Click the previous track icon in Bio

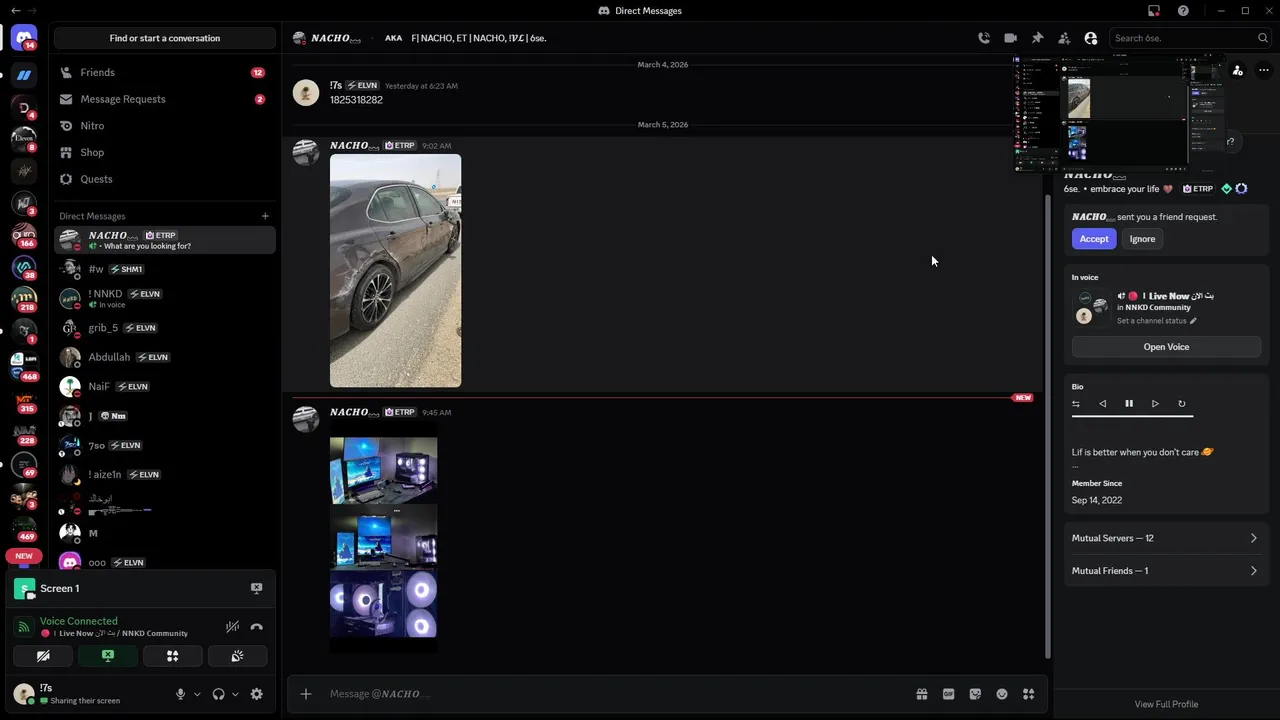tap(1102, 404)
